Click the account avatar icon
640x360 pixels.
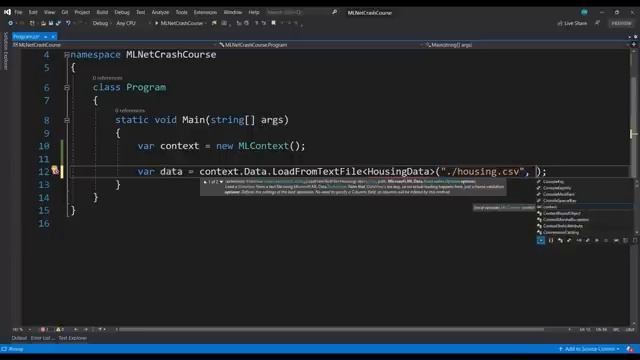[584, 12]
